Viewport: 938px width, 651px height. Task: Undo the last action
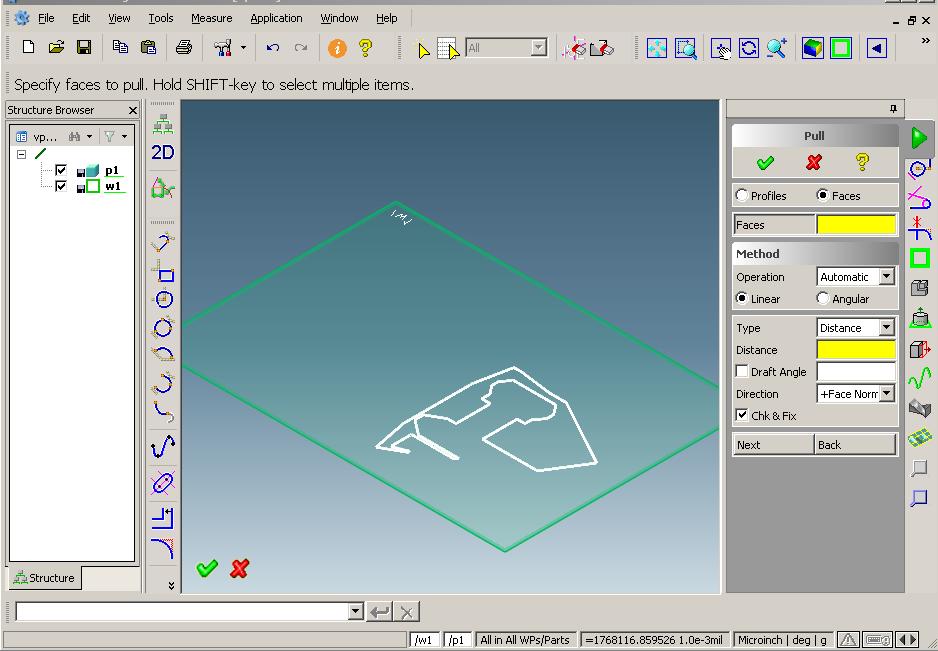(273, 48)
